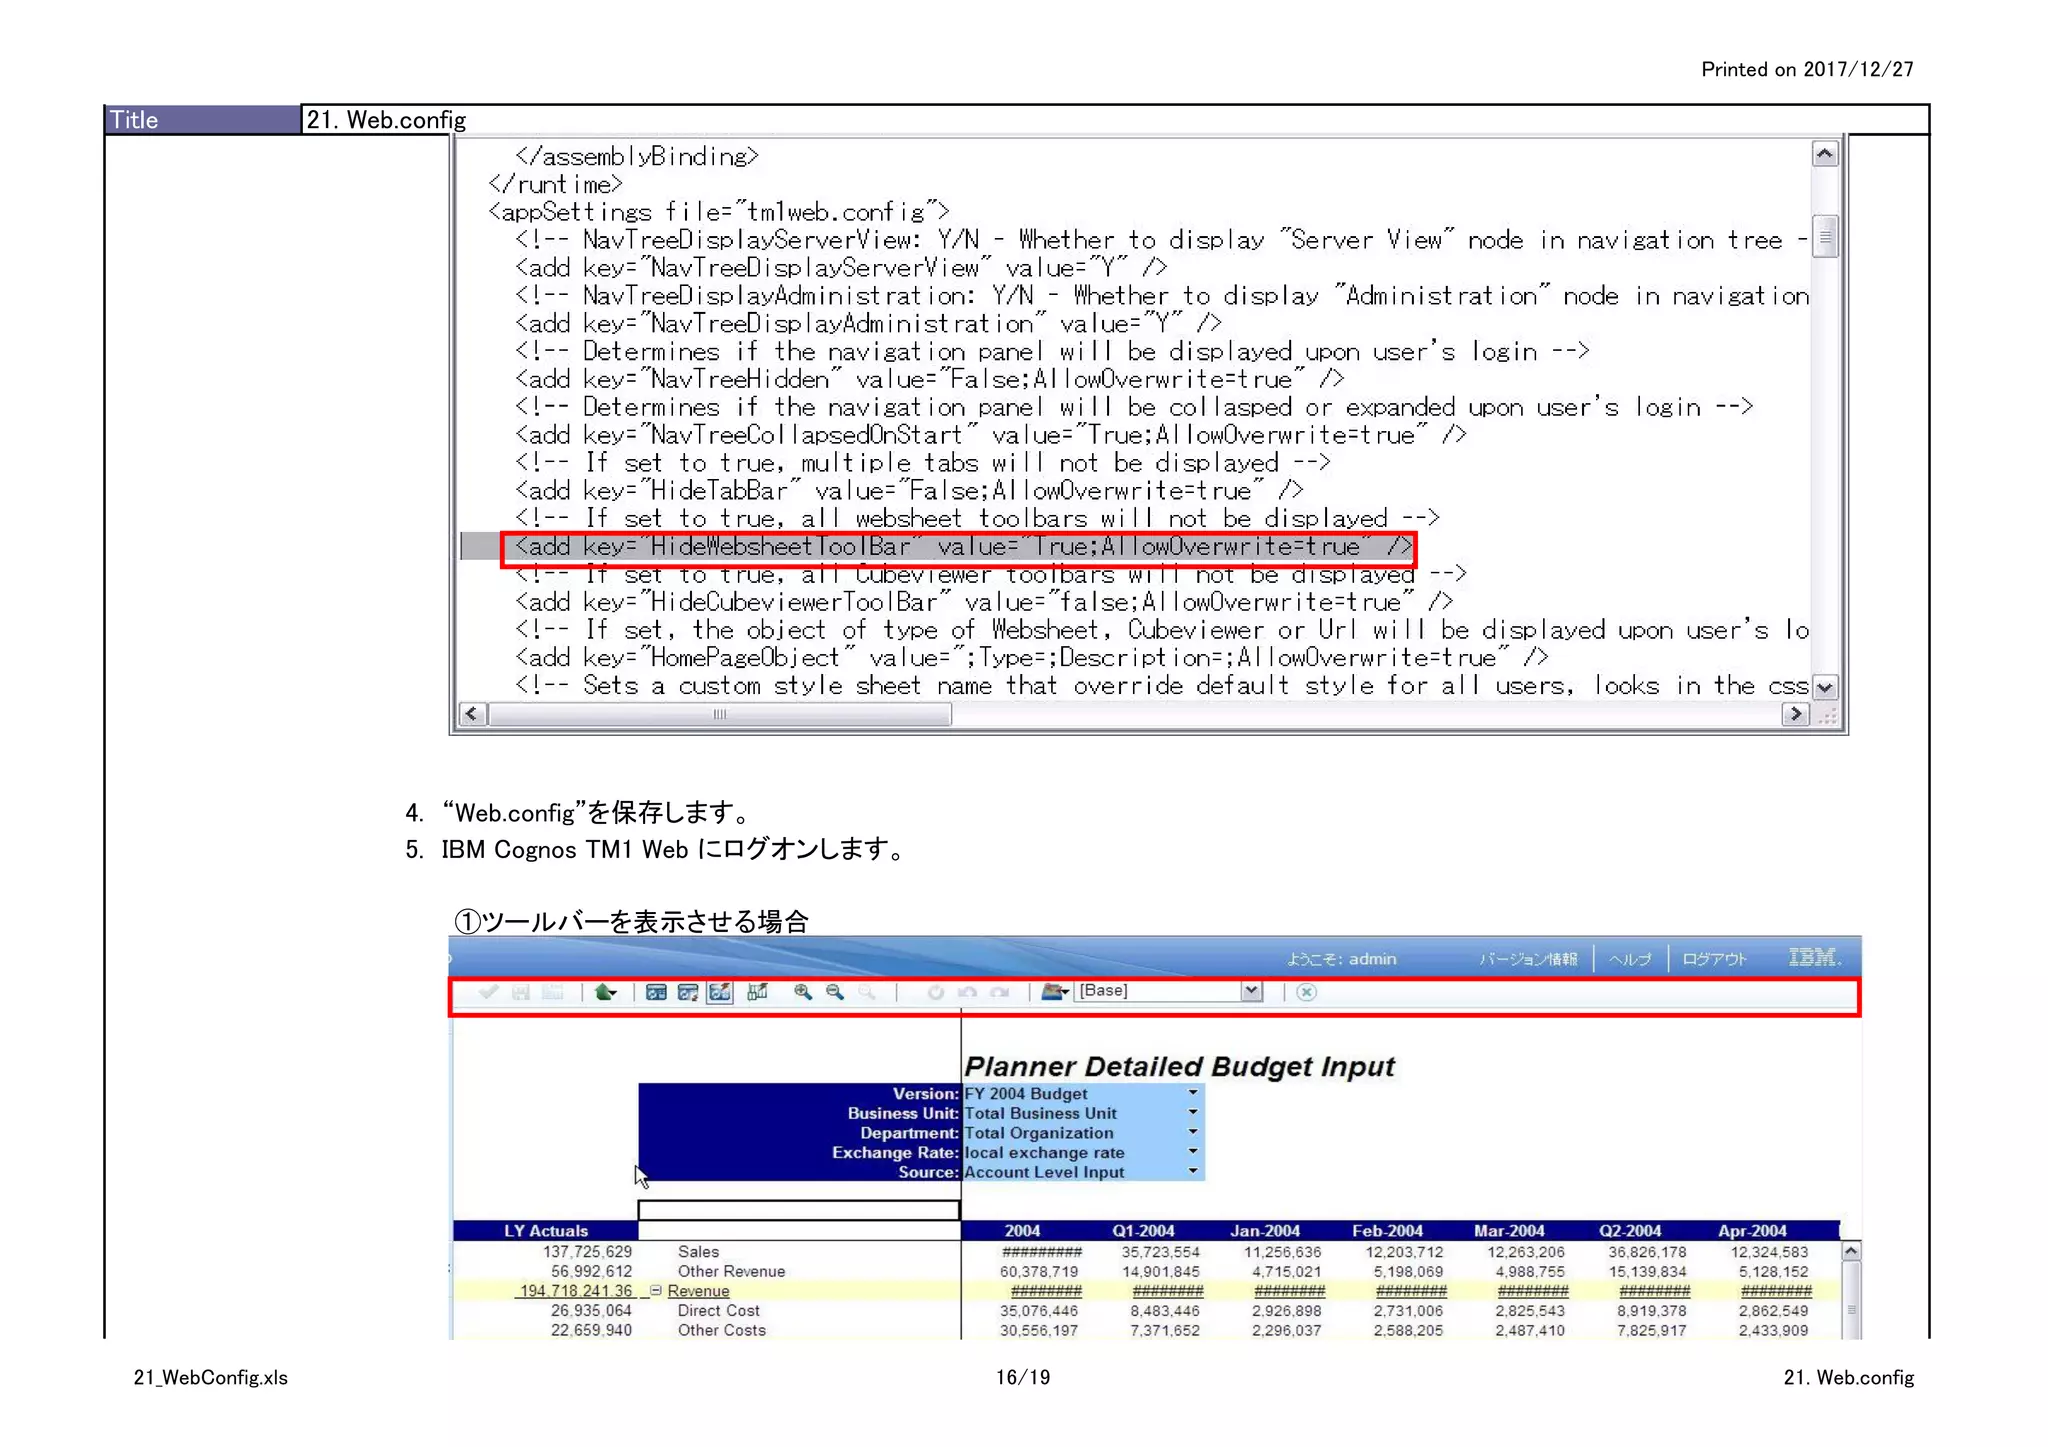
Task: Click the 194,718,241.36 LY Actuals link
Action: tap(576, 1291)
